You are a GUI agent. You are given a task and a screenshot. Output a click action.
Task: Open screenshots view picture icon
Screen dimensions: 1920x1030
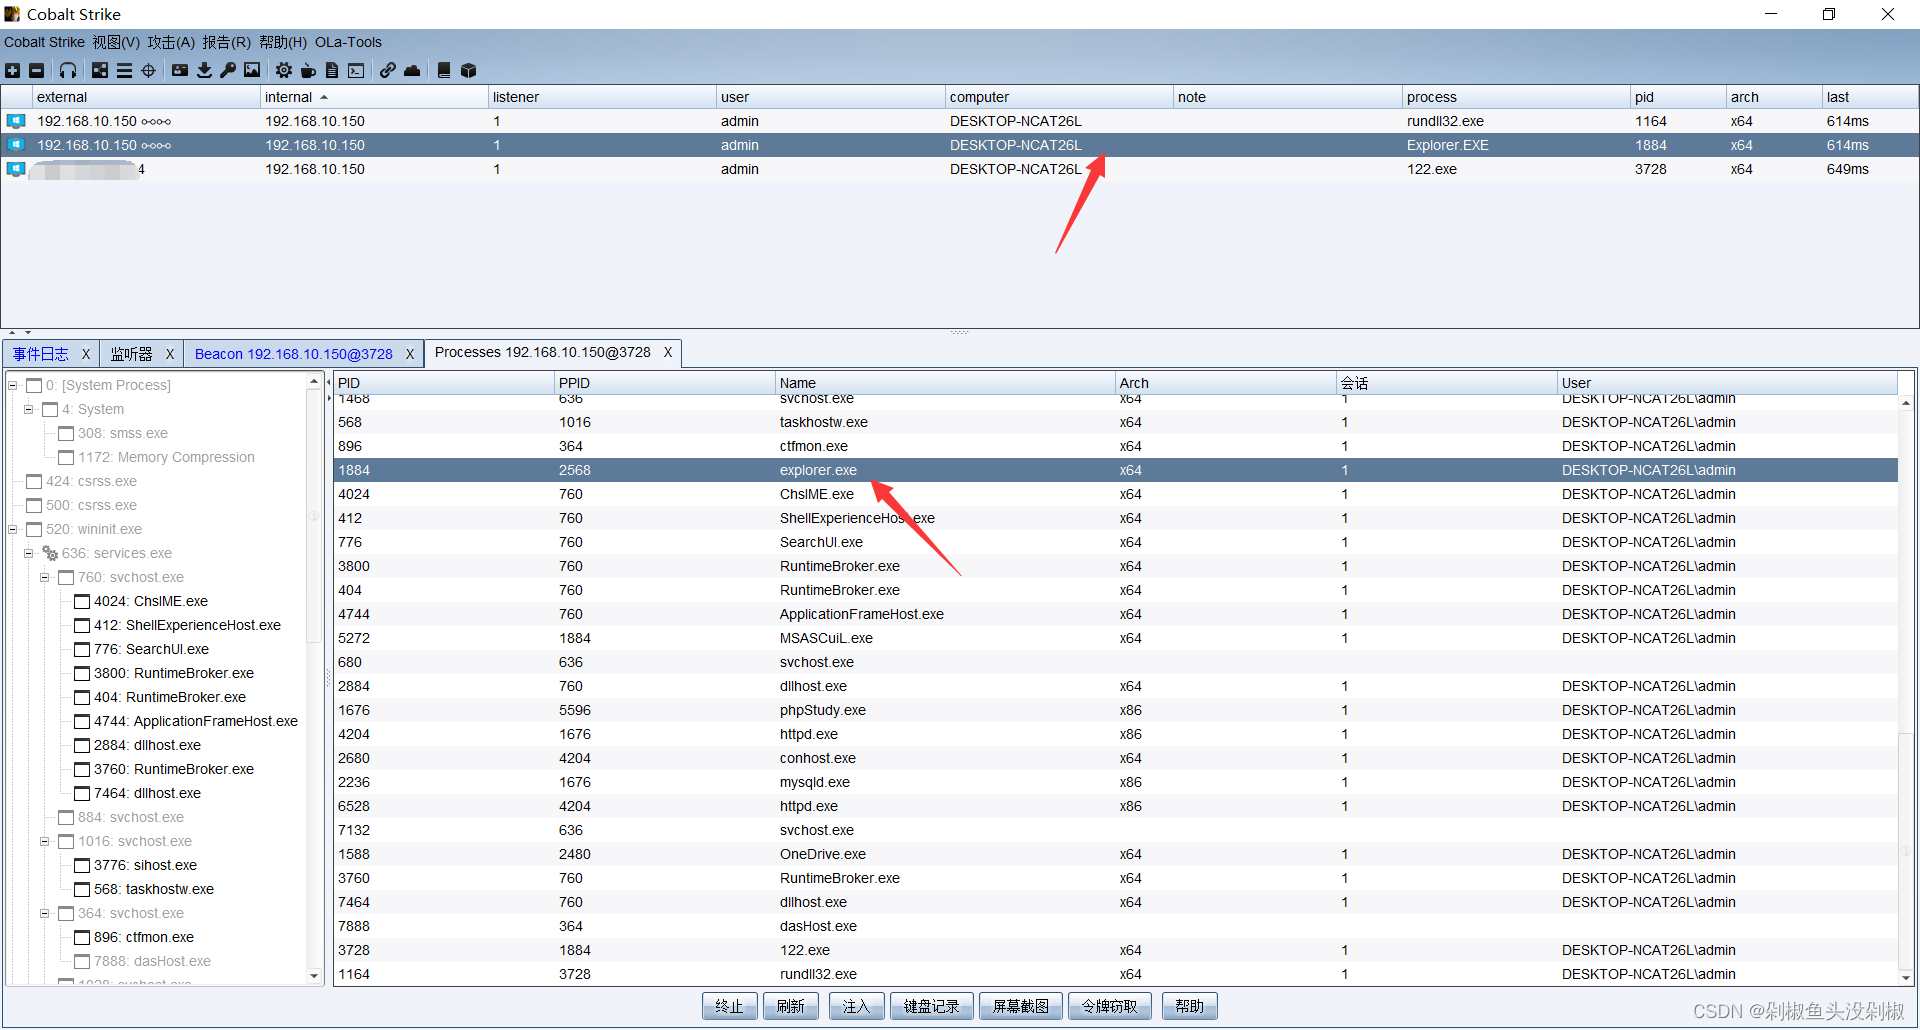(252, 70)
